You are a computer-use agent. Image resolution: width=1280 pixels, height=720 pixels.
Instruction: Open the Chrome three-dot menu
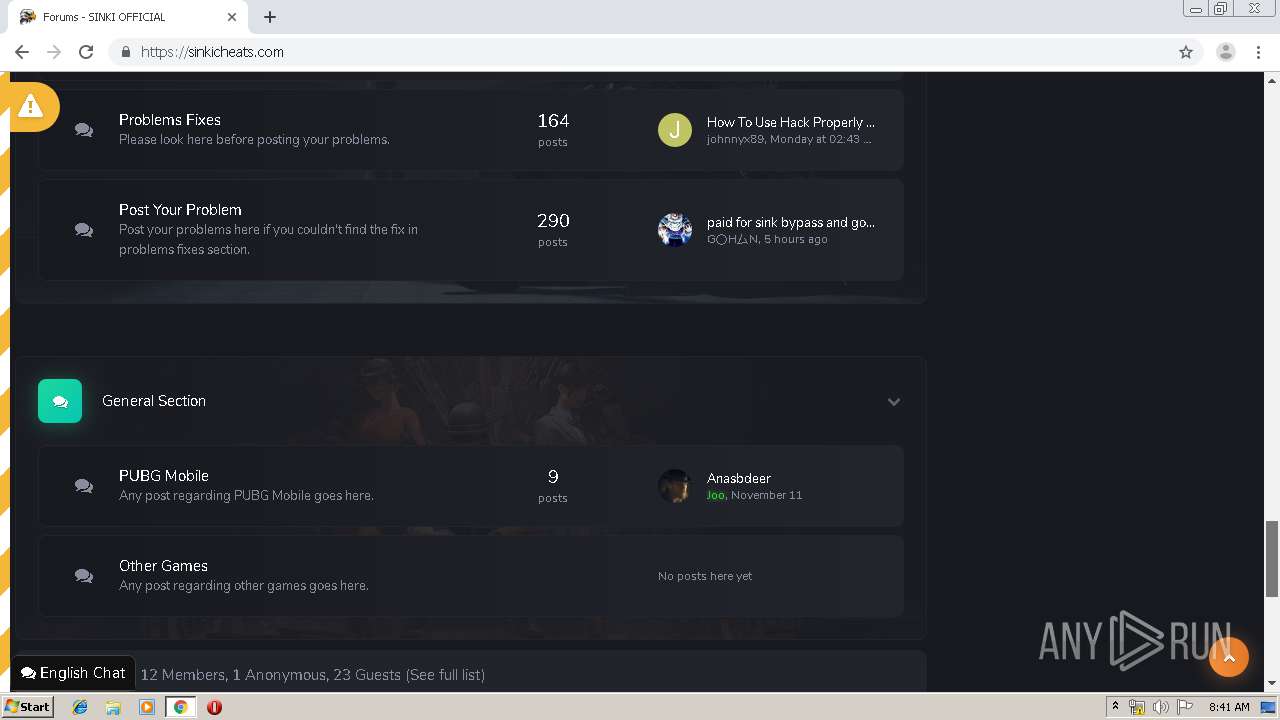1259,52
